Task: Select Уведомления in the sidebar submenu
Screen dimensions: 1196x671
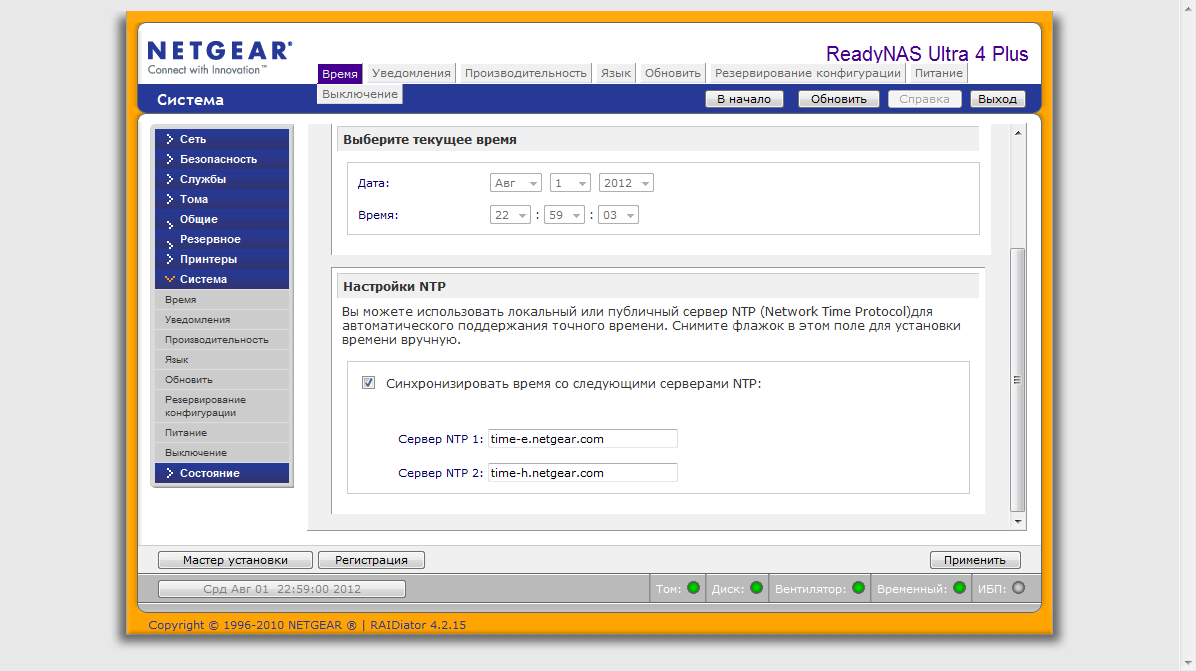Action: coord(222,319)
